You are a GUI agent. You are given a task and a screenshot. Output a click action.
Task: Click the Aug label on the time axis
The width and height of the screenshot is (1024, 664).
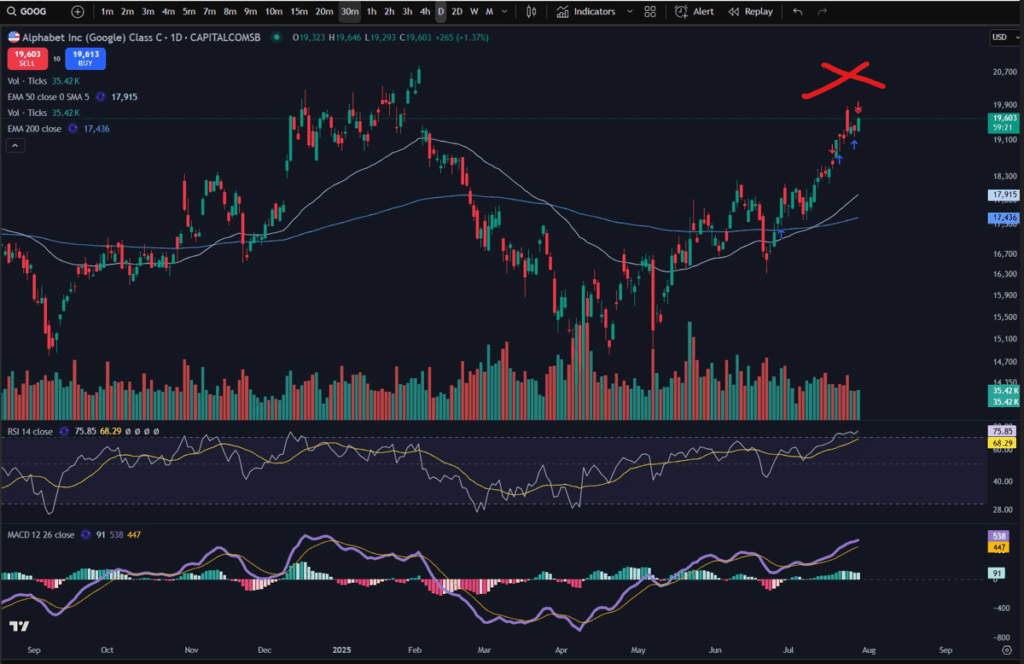869,650
